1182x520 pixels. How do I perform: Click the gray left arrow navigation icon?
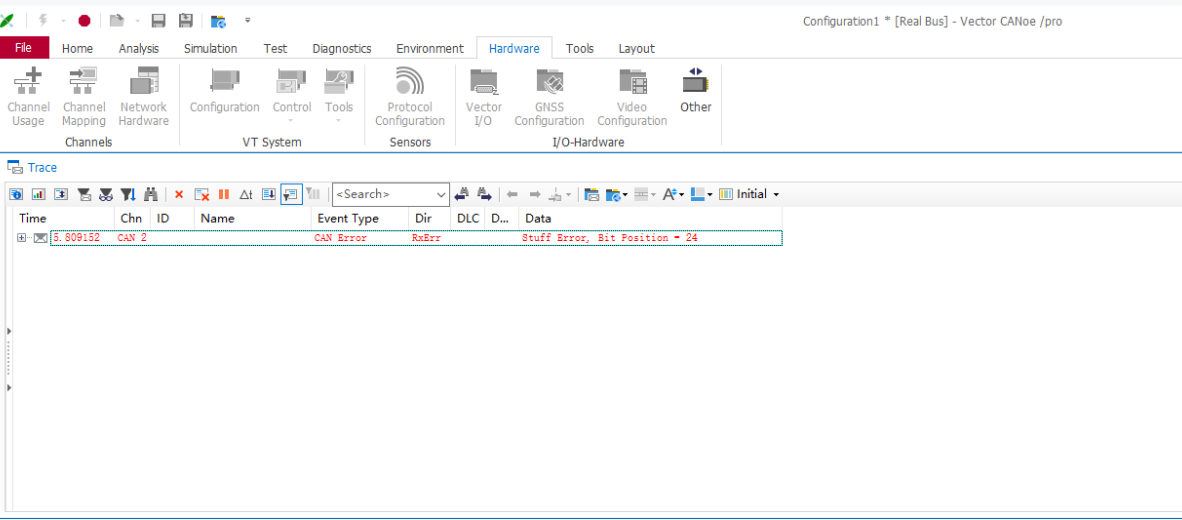click(513, 194)
